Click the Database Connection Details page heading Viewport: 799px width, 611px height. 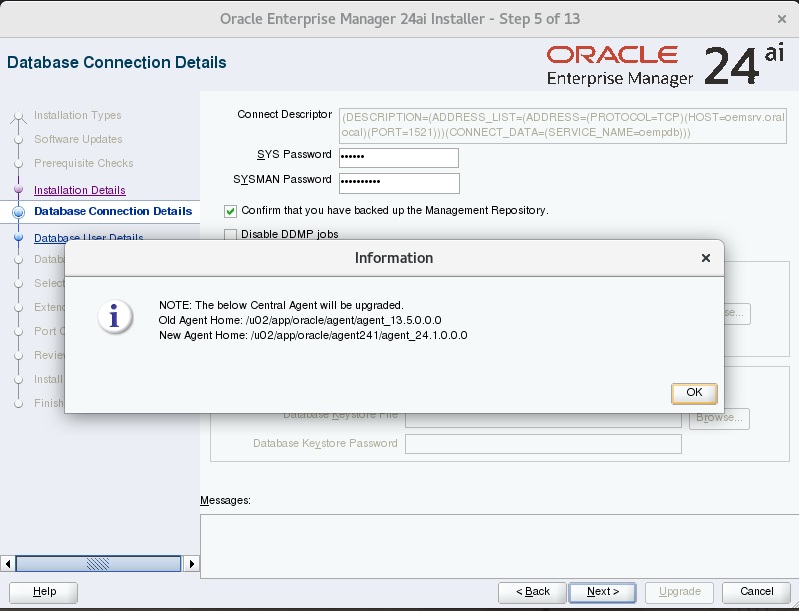(x=117, y=62)
